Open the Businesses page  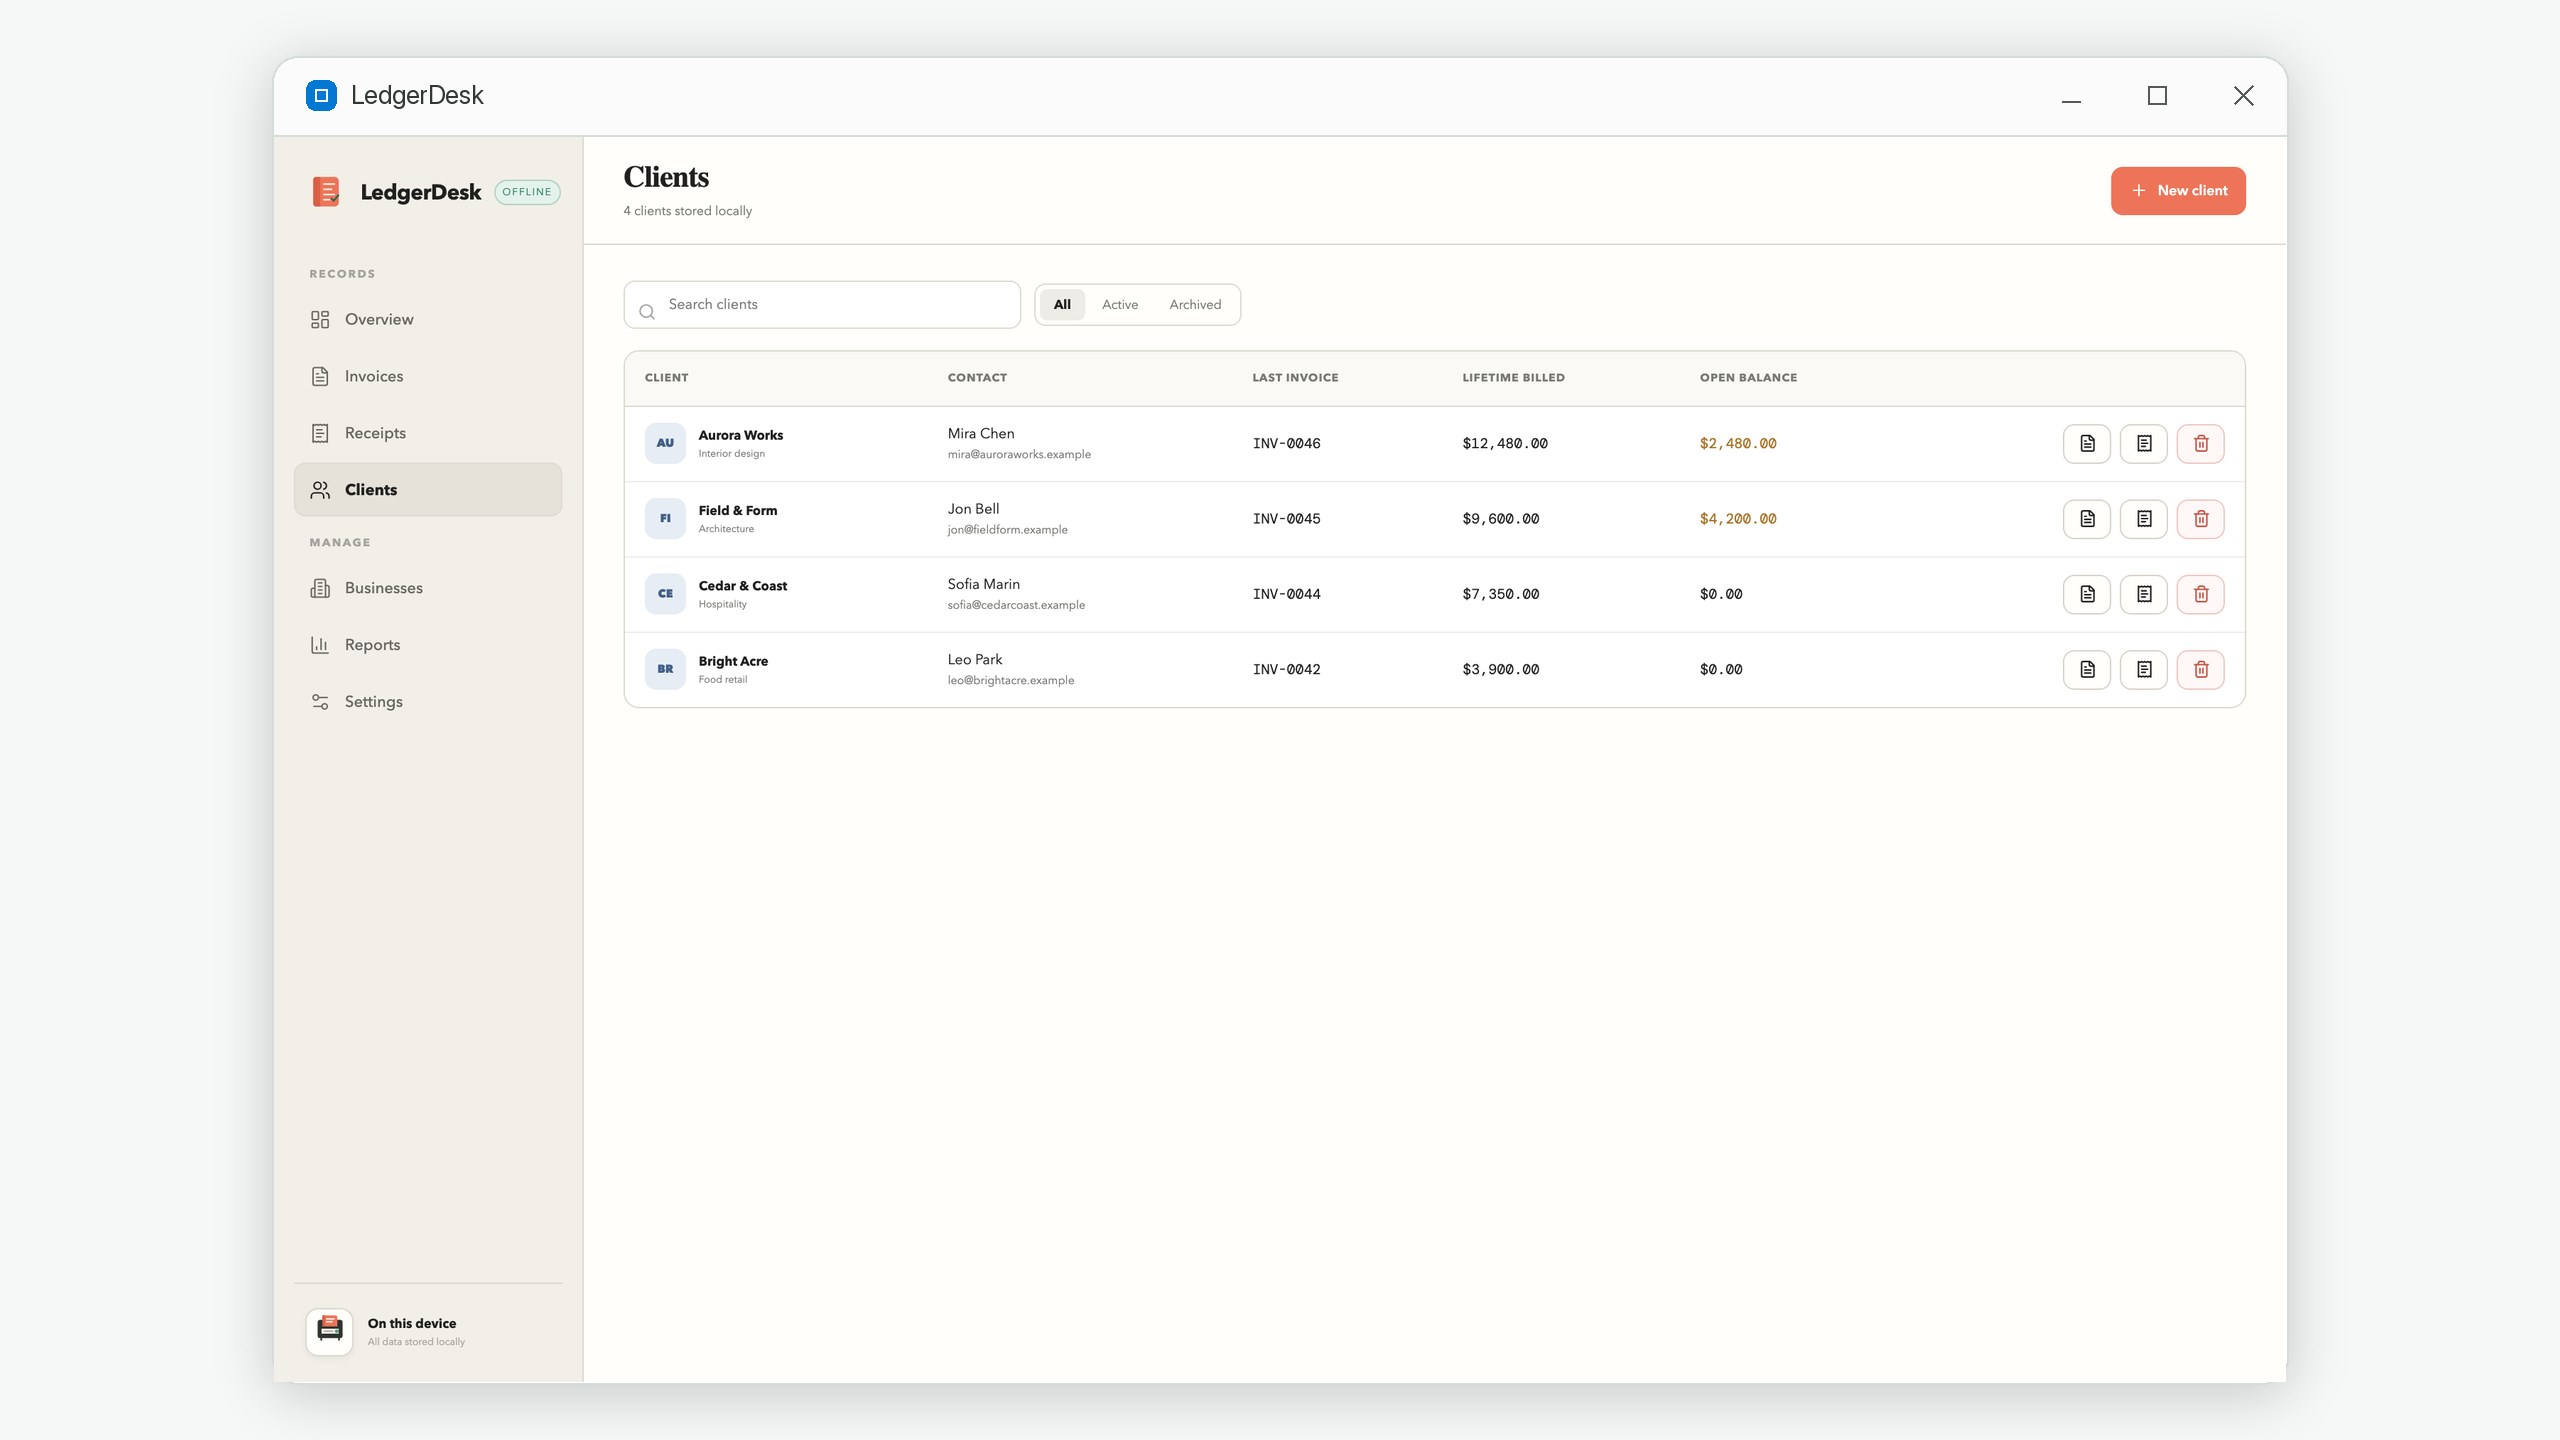pos(428,588)
